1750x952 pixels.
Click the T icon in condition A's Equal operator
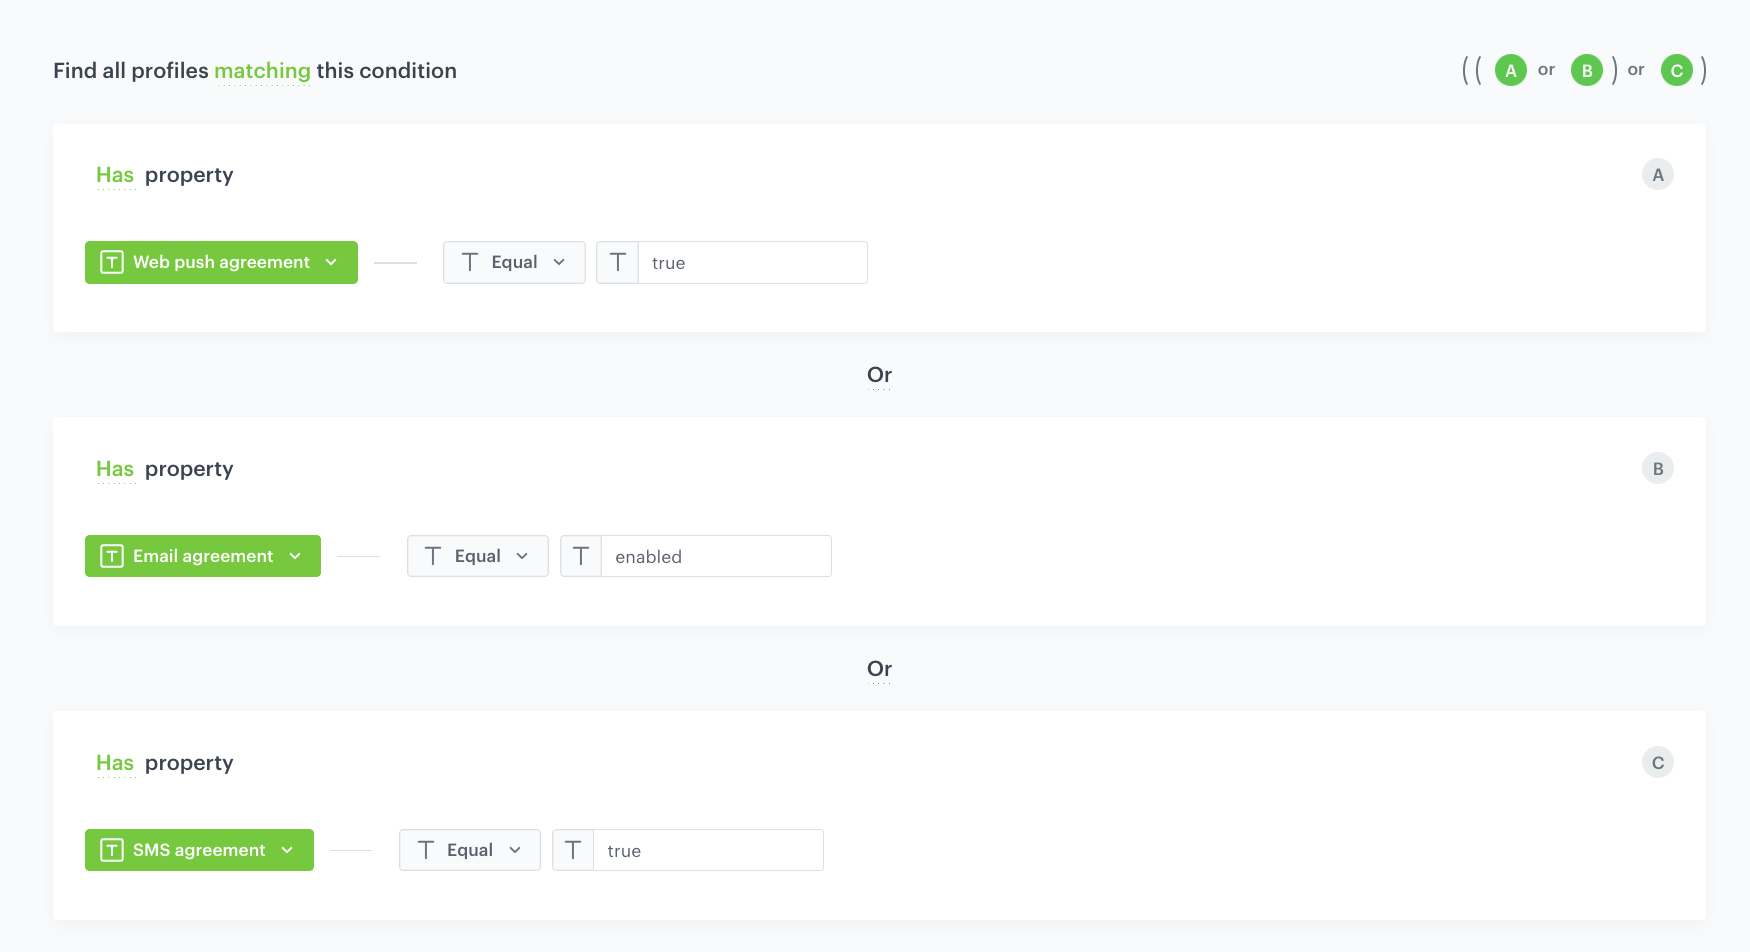(x=470, y=262)
